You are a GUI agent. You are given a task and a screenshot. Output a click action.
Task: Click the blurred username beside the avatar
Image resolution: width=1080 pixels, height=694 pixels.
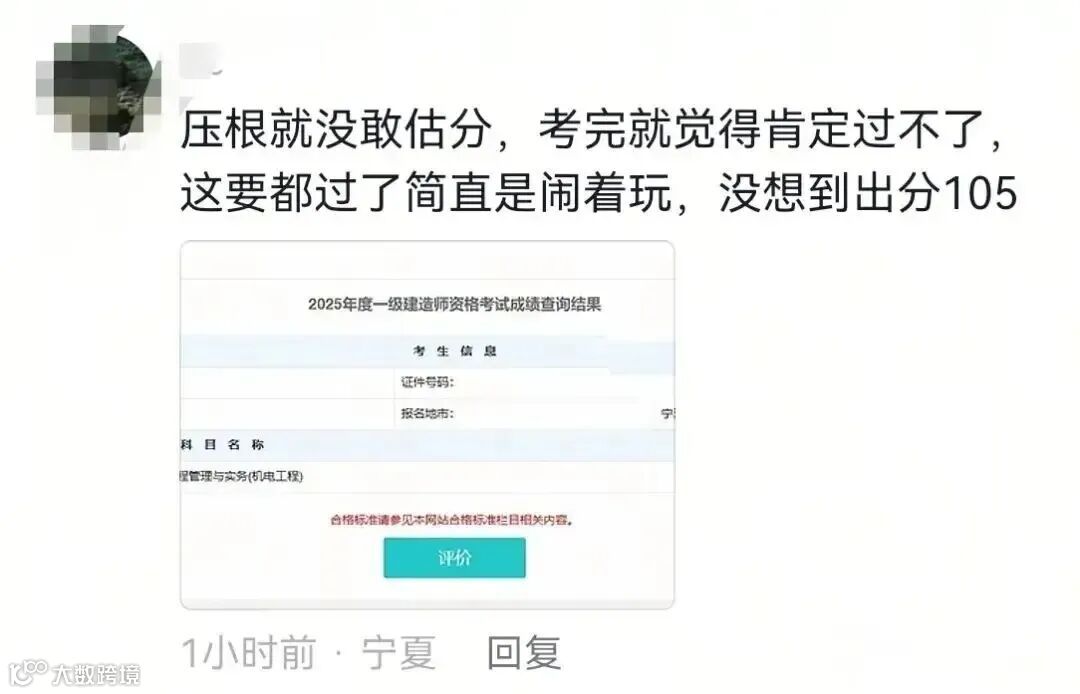pos(201,59)
